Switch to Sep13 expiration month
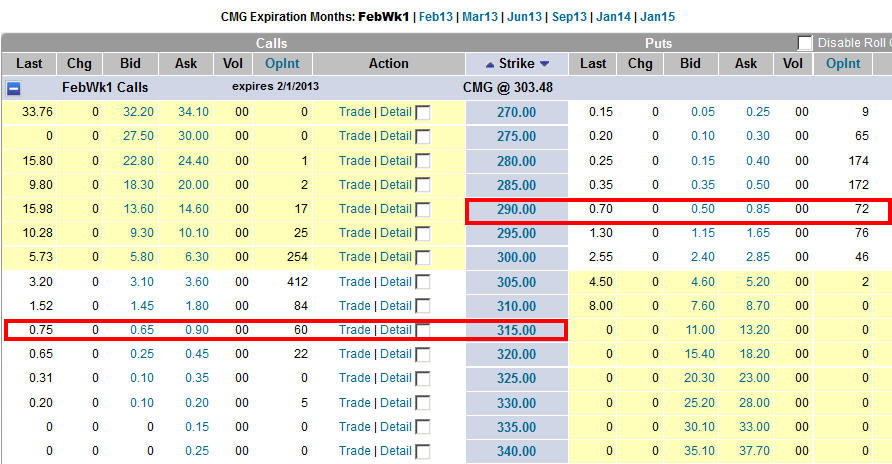Image resolution: width=892 pixels, height=464 pixels. coord(569,16)
